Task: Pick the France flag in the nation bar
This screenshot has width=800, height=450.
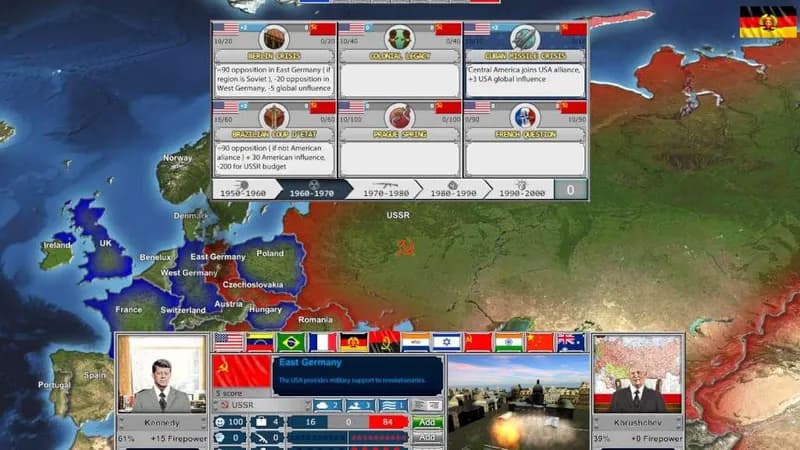Action: (x=322, y=342)
